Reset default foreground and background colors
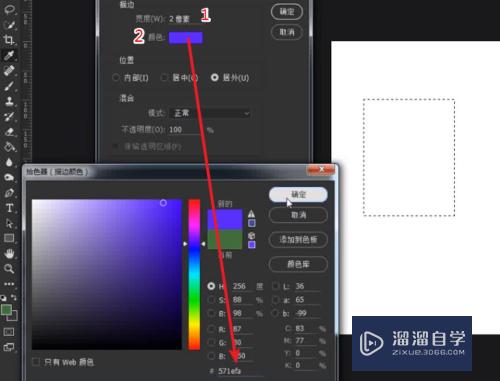 pos(3,297)
